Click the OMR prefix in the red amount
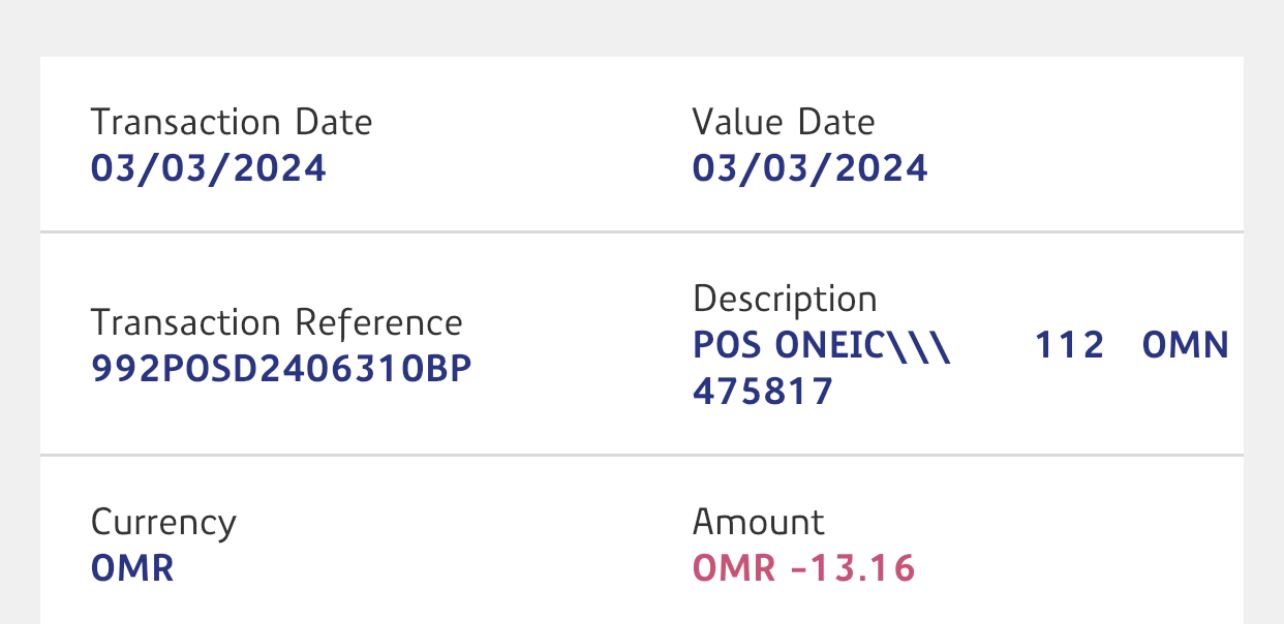Viewport: 1284px width, 624px height. tap(733, 568)
